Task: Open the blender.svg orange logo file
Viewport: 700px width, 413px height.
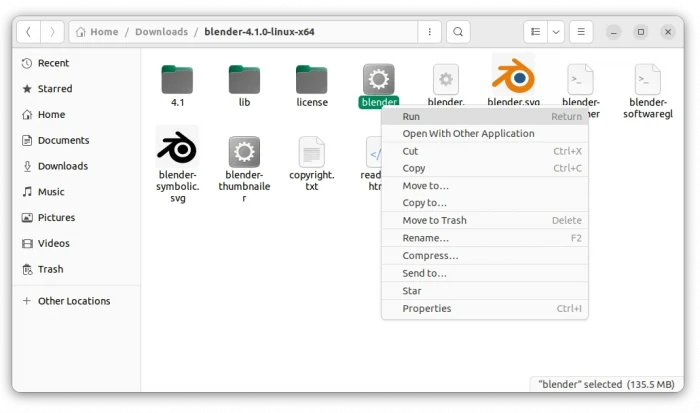Action: coord(513,75)
